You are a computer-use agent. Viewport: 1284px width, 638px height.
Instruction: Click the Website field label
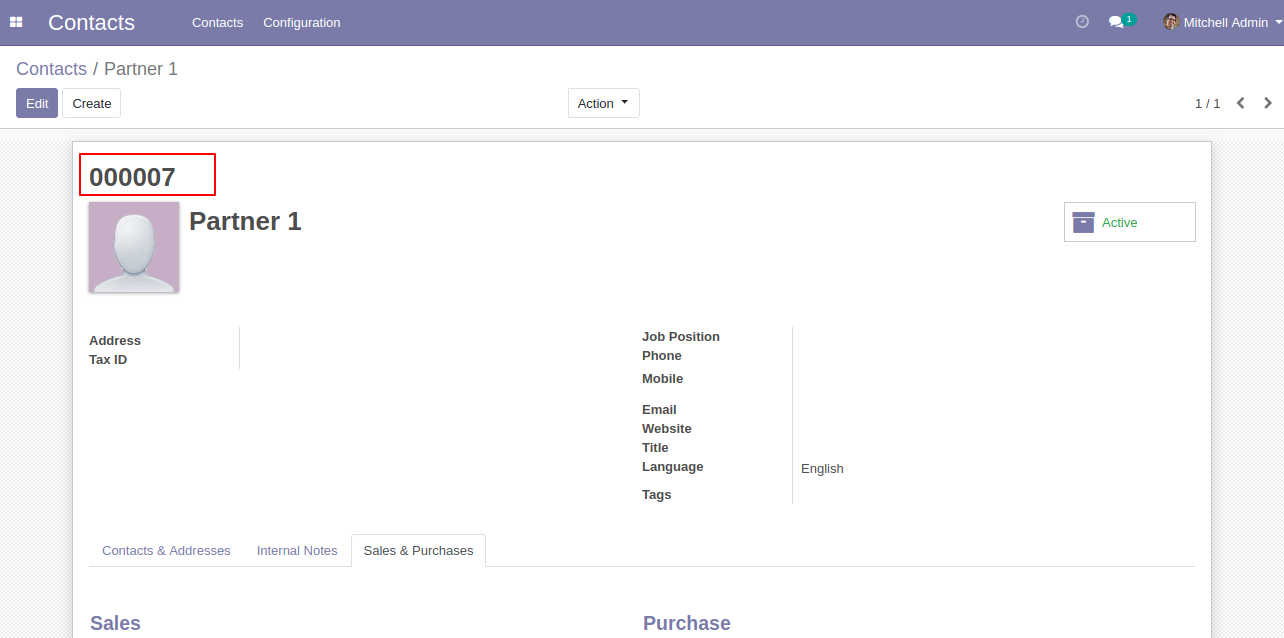pyautogui.click(x=667, y=429)
